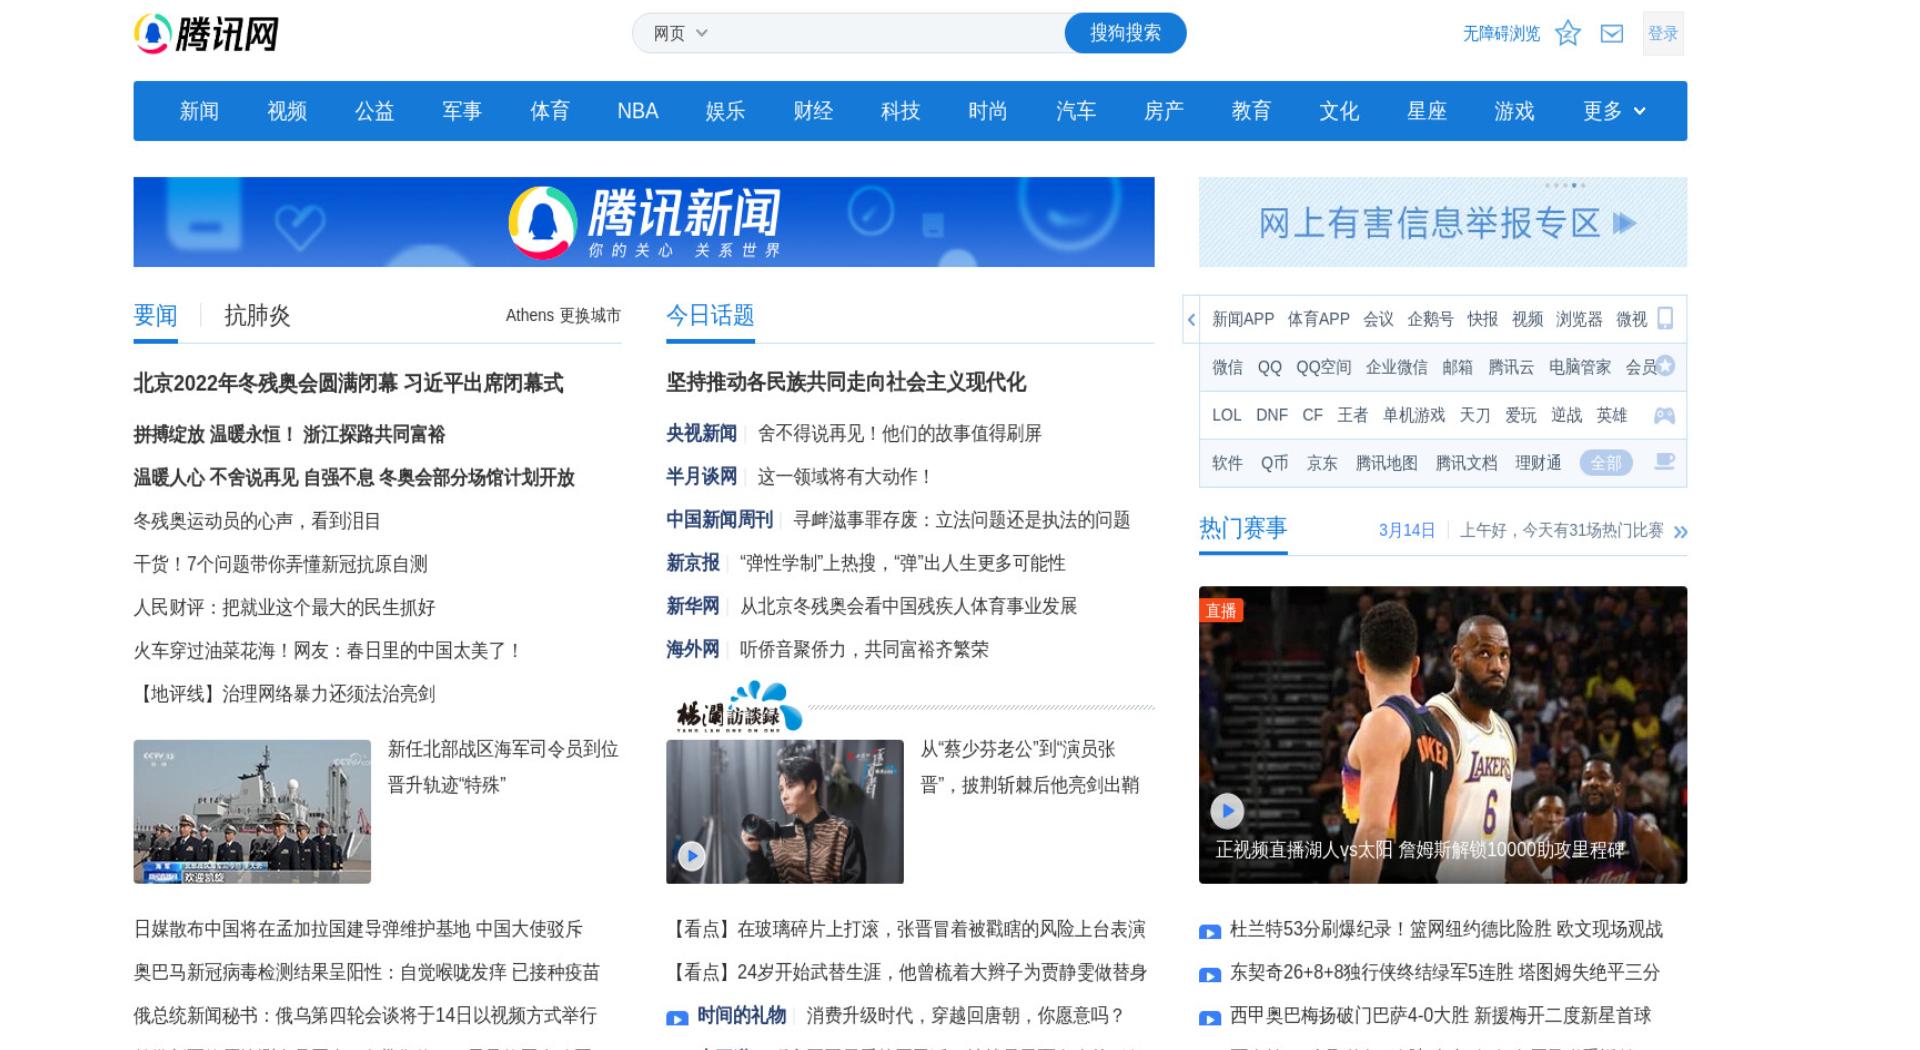Open the 视频 navigation item
The image size is (1920, 1050).
click(x=287, y=111)
